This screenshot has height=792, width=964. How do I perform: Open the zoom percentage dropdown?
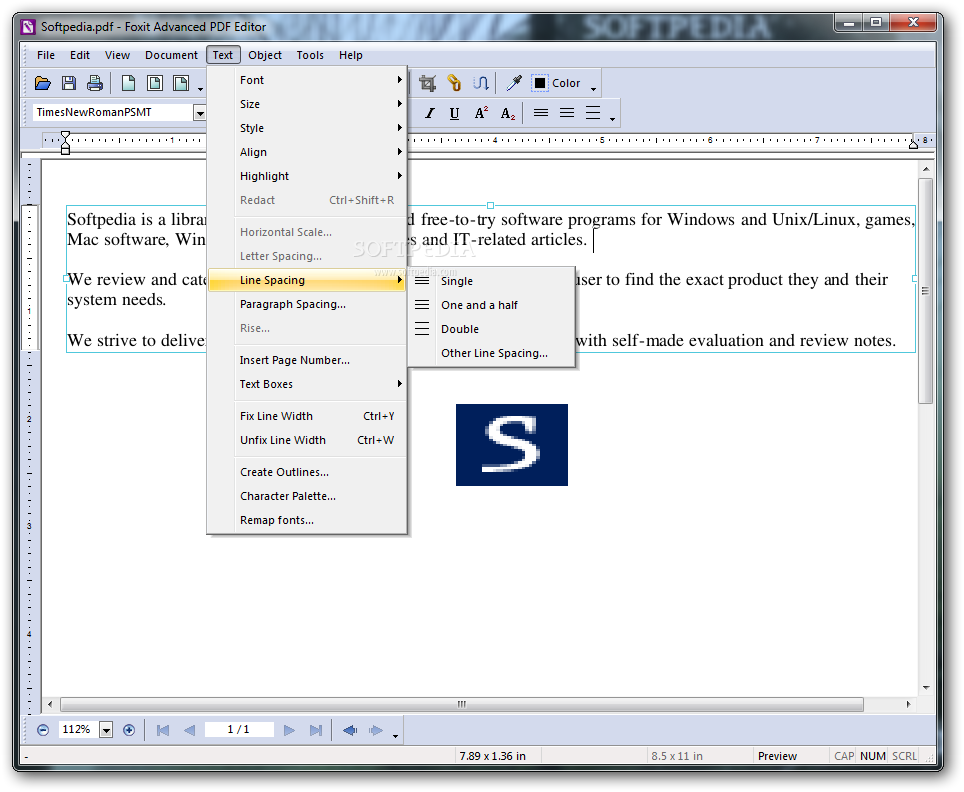pyautogui.click(x=106, y=730)
